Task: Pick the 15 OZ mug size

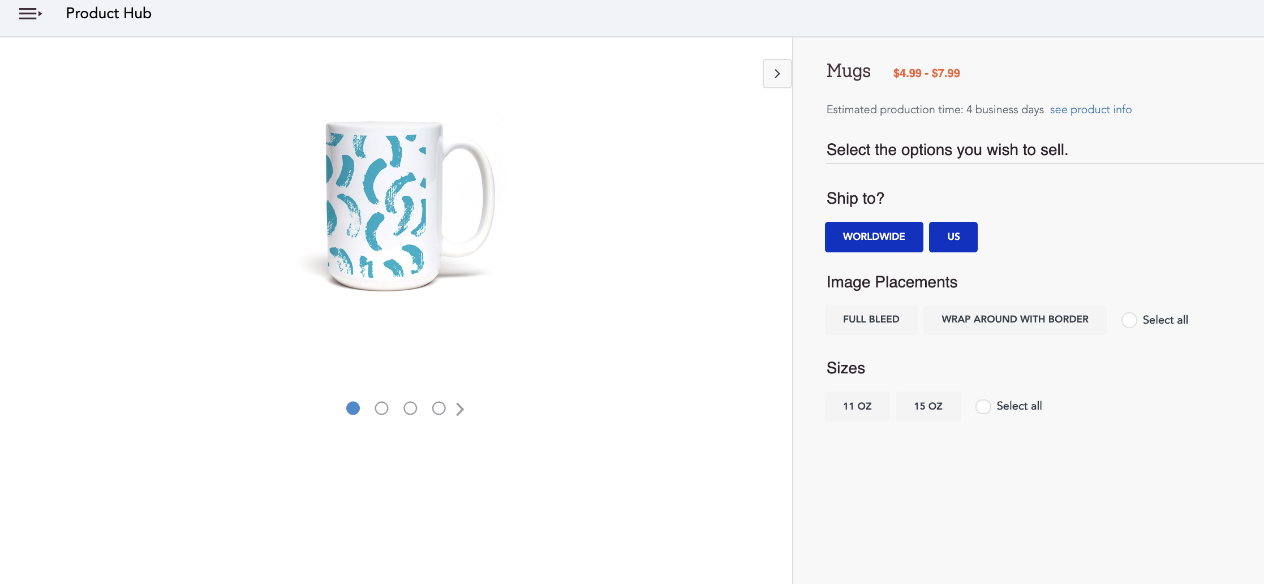Action: (x=928, y=406)
